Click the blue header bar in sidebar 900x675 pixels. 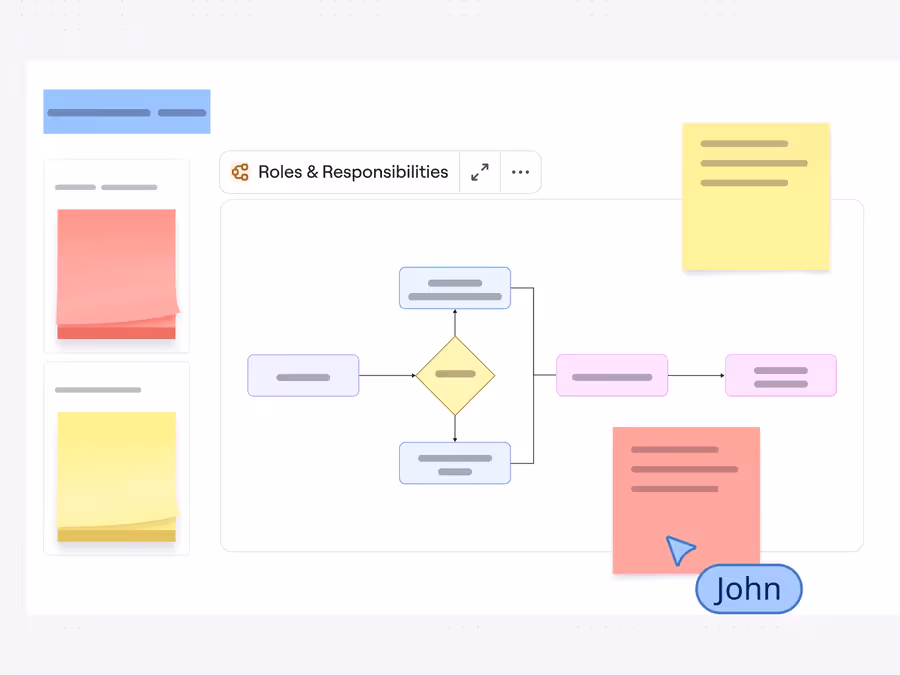[127, 111]
